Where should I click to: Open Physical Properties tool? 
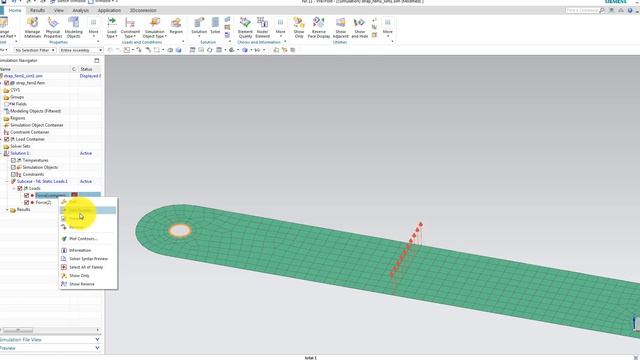pos(53,28)
